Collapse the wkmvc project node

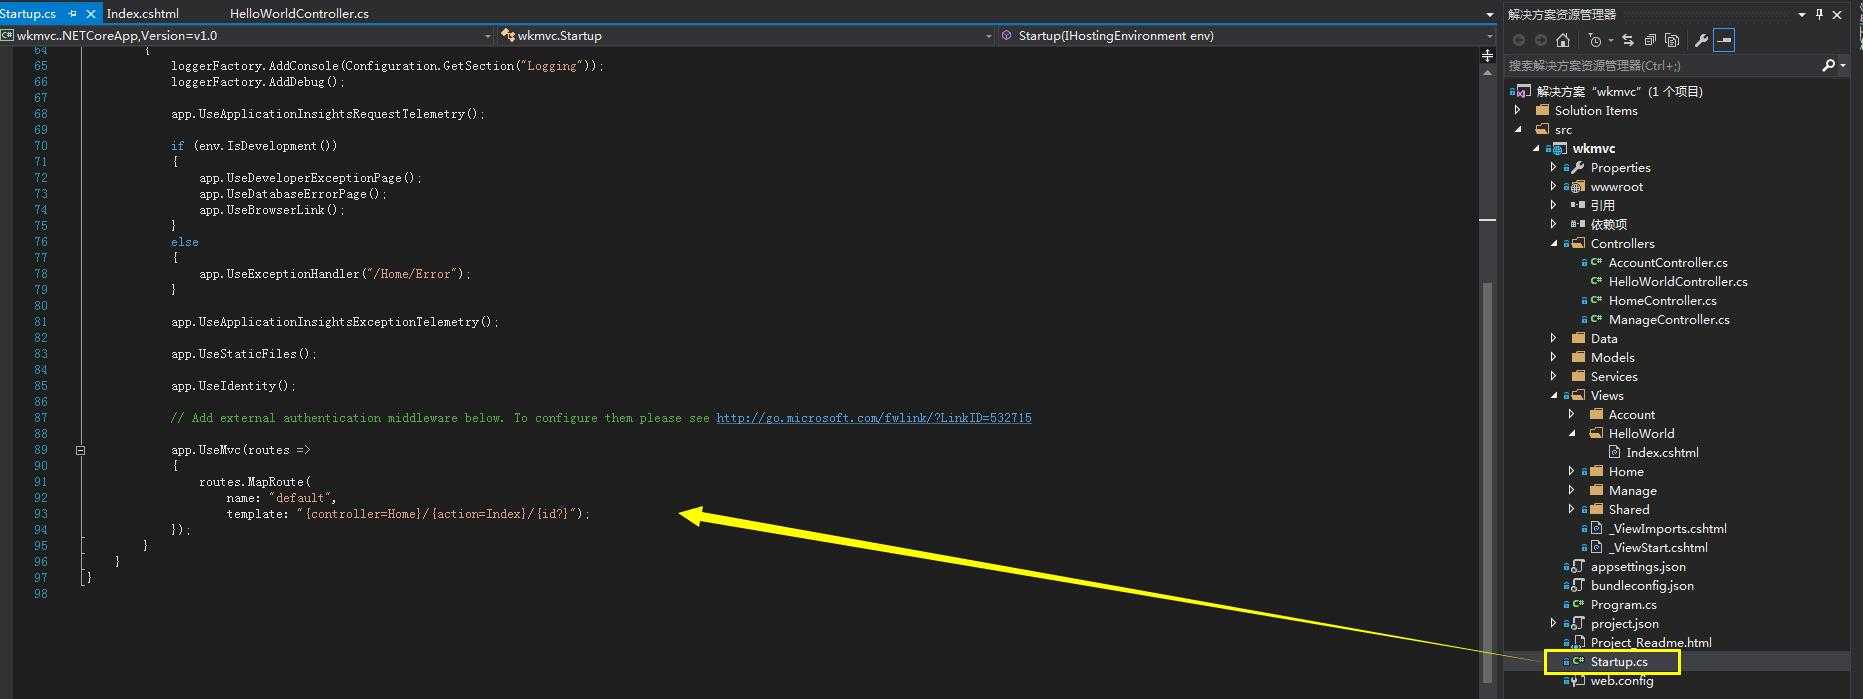pyautogui.click(x=1537, y=148)
